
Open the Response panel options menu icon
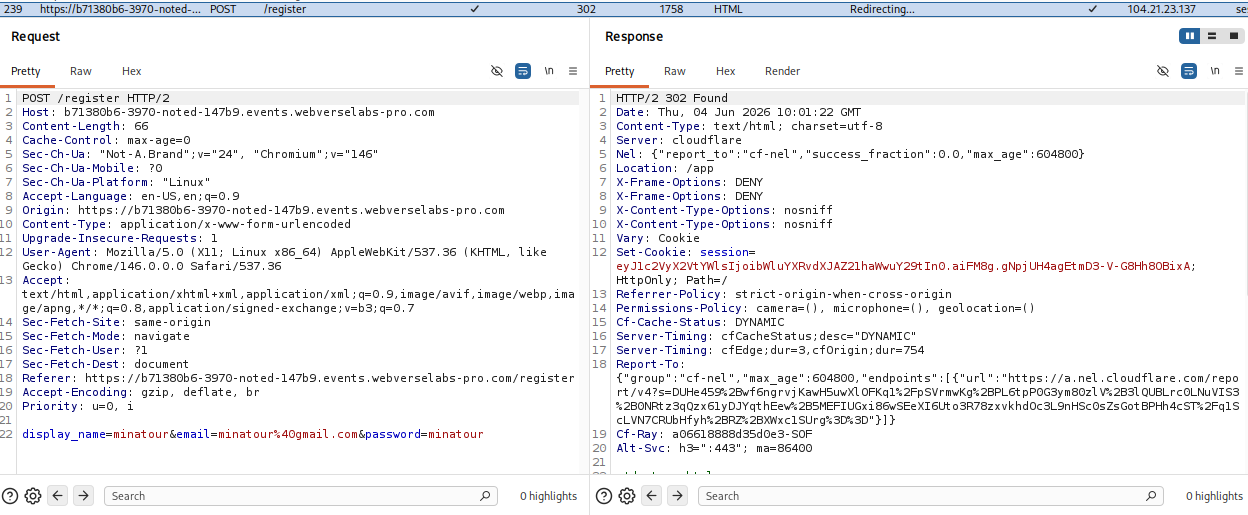[1239, 71]
